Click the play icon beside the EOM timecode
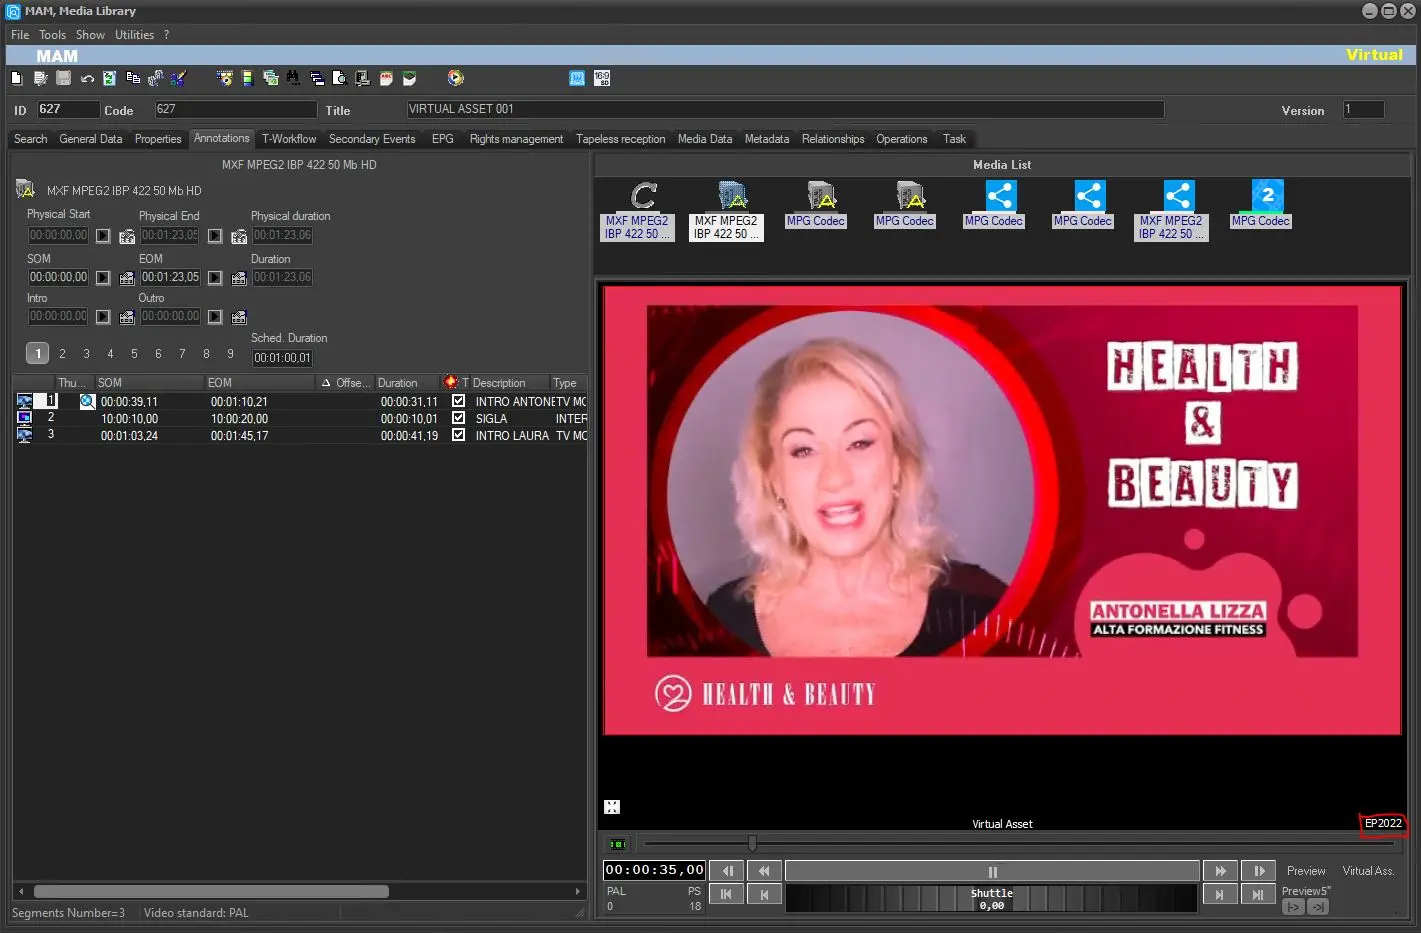 215,278
